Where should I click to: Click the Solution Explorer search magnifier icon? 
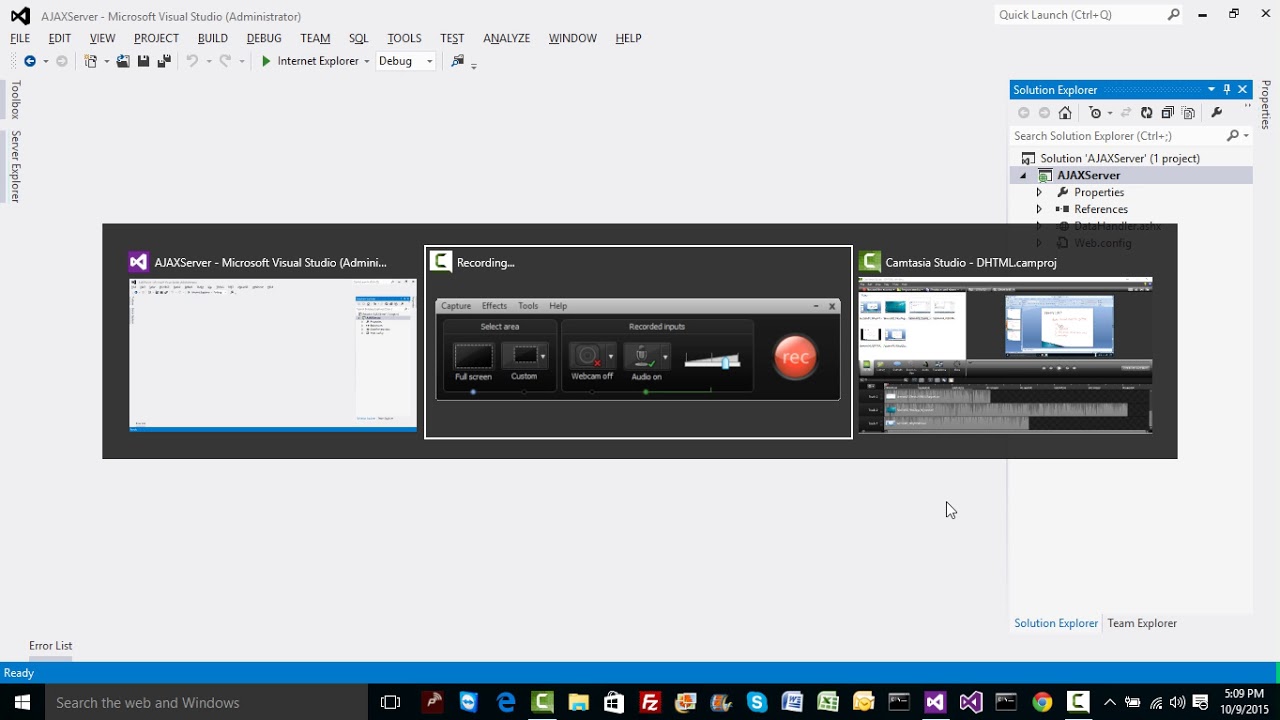(x=1232, y=136)
